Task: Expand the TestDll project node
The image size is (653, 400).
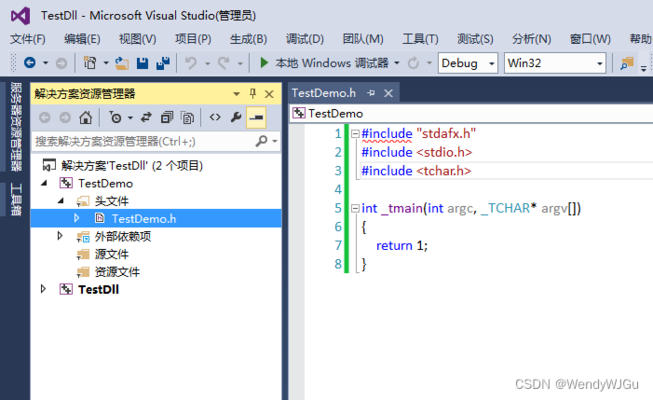Action: point(43,289)
